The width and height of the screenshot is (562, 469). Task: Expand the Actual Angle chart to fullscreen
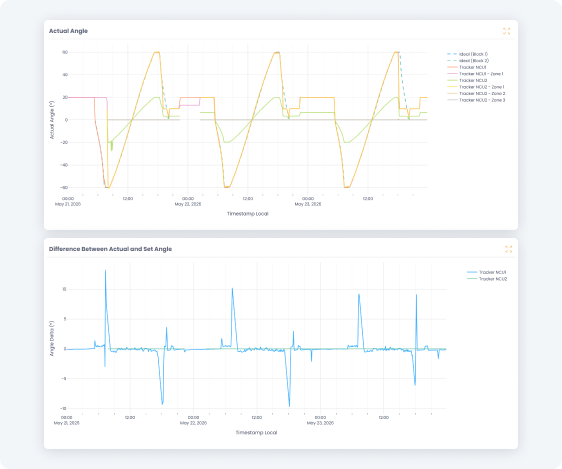506,31
